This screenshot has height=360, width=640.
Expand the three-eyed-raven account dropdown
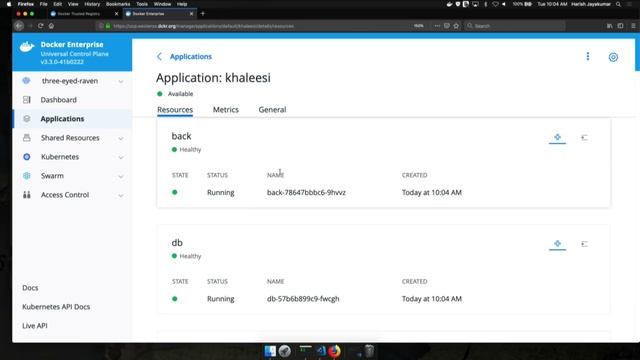point(121,81)
